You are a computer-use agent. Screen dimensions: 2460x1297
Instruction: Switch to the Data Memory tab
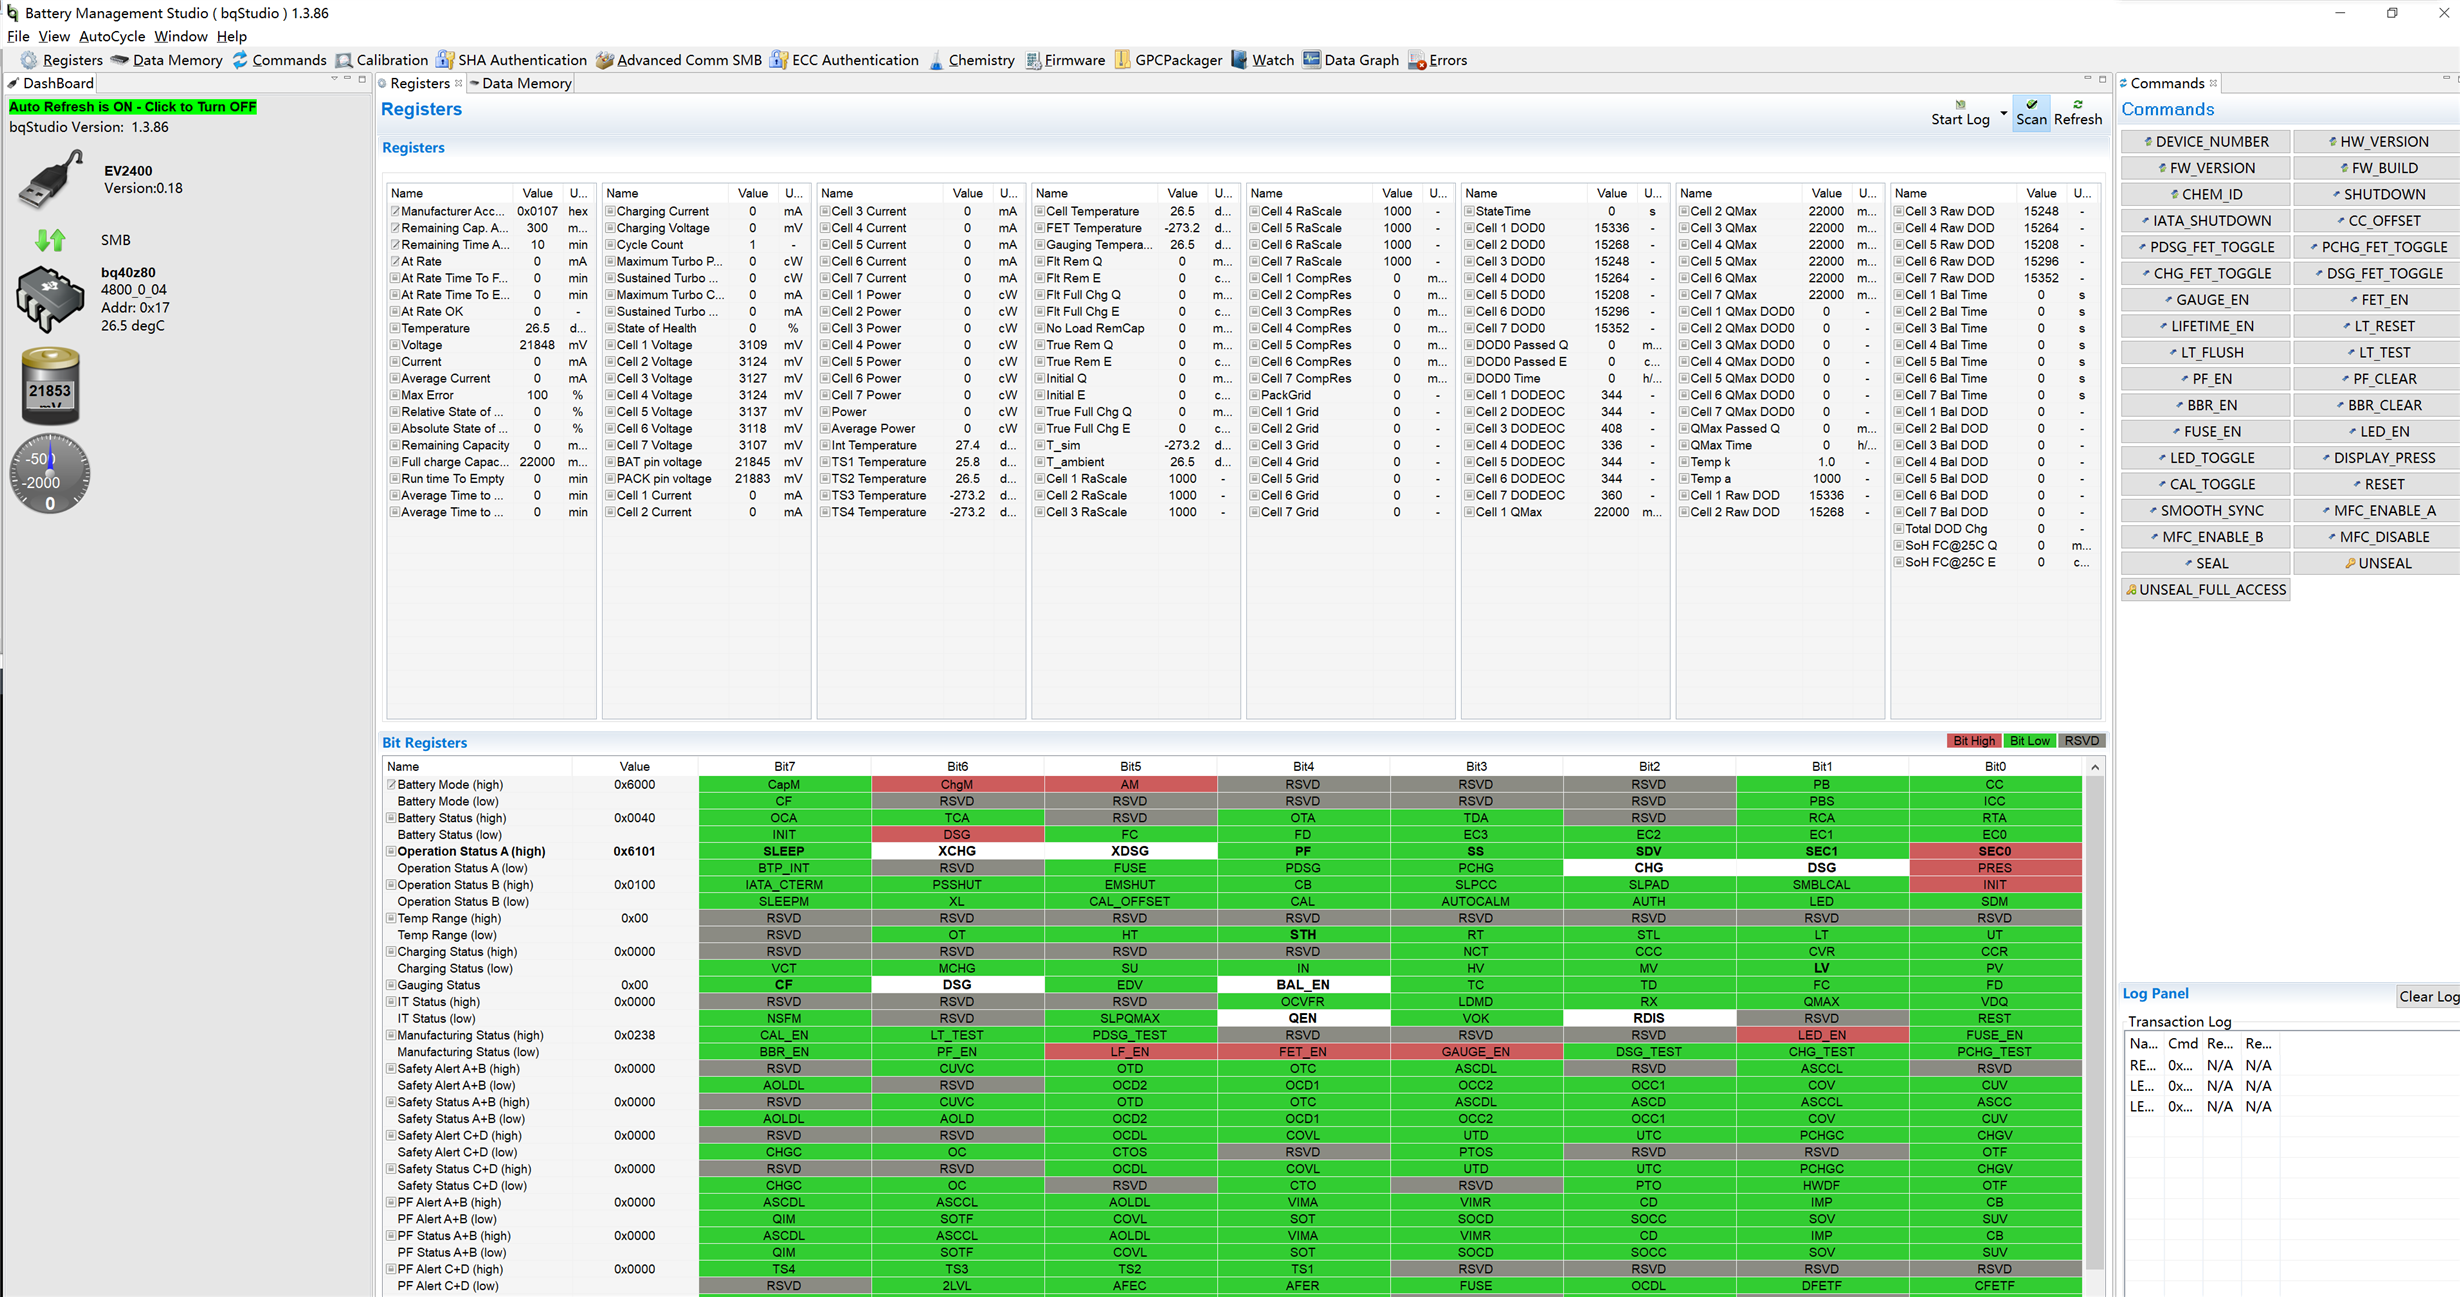point(524,83)
